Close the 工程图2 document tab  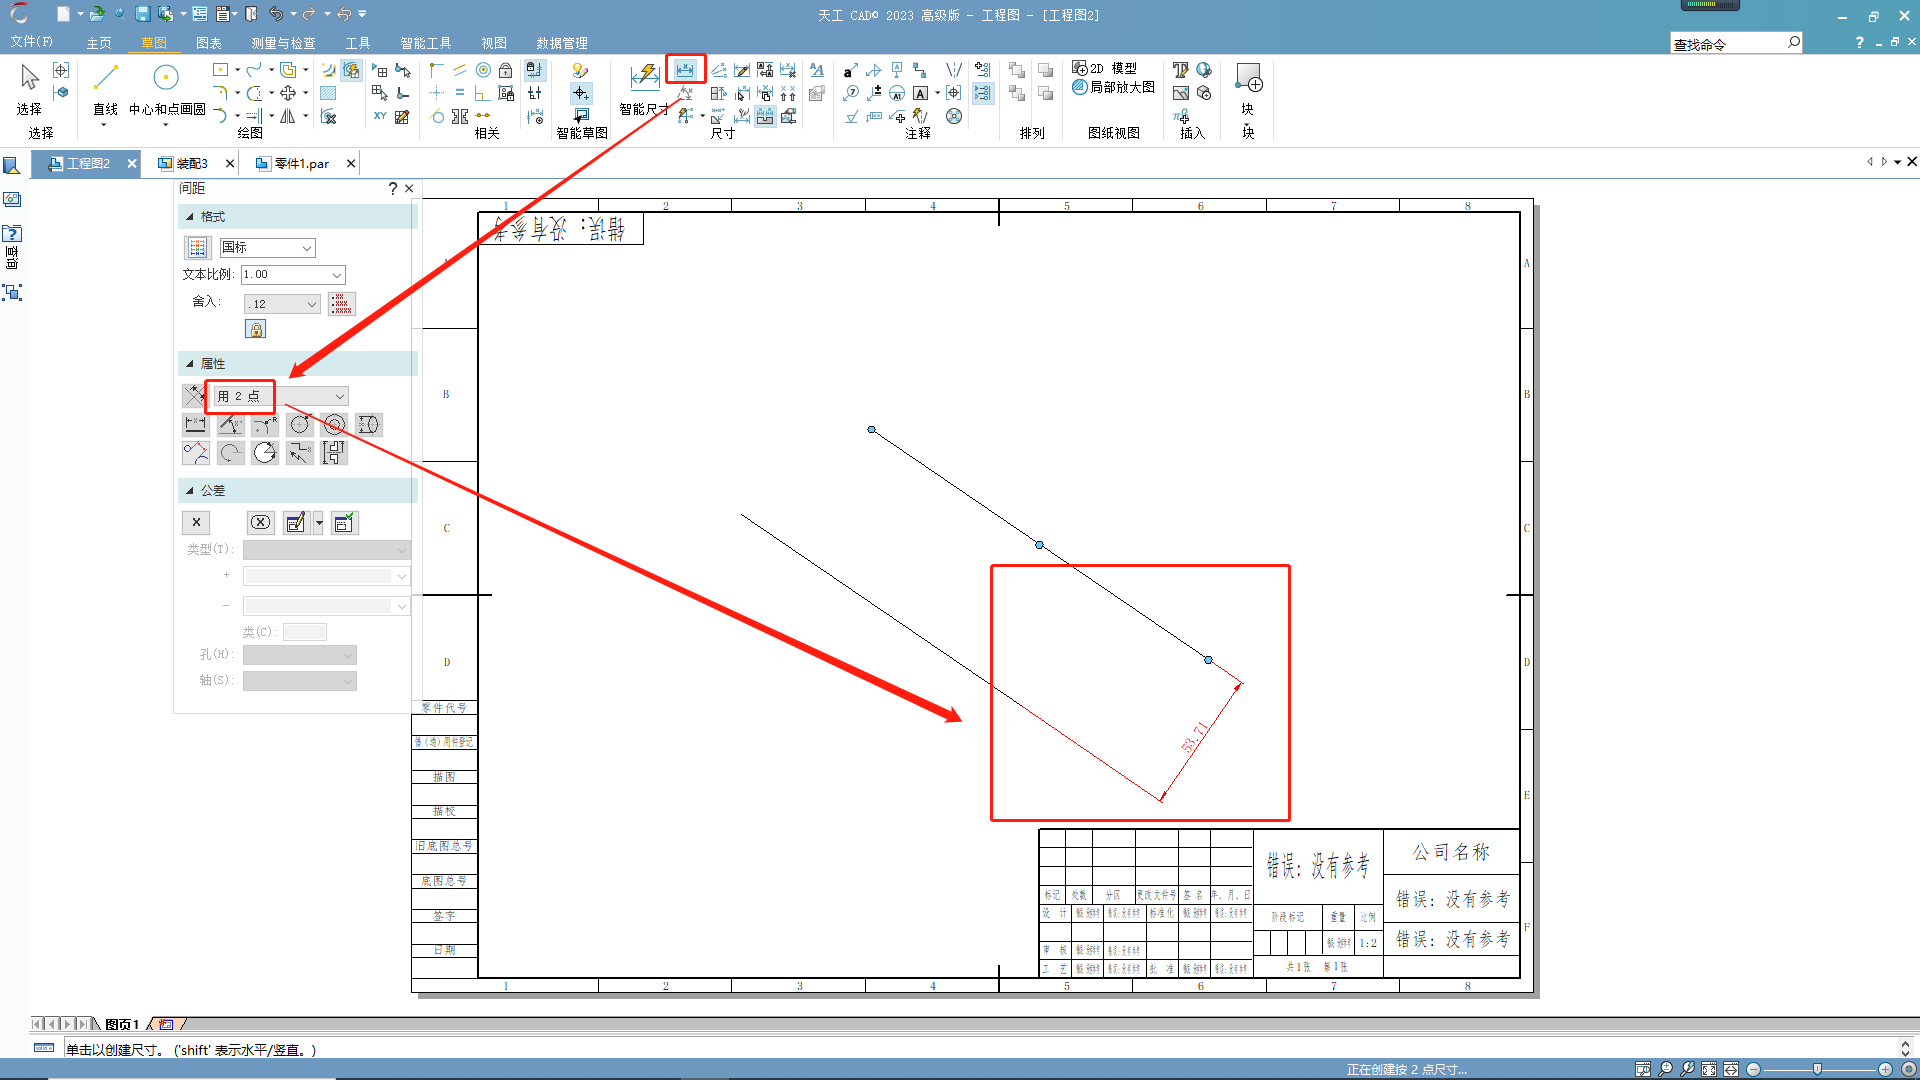coord(131,163)
